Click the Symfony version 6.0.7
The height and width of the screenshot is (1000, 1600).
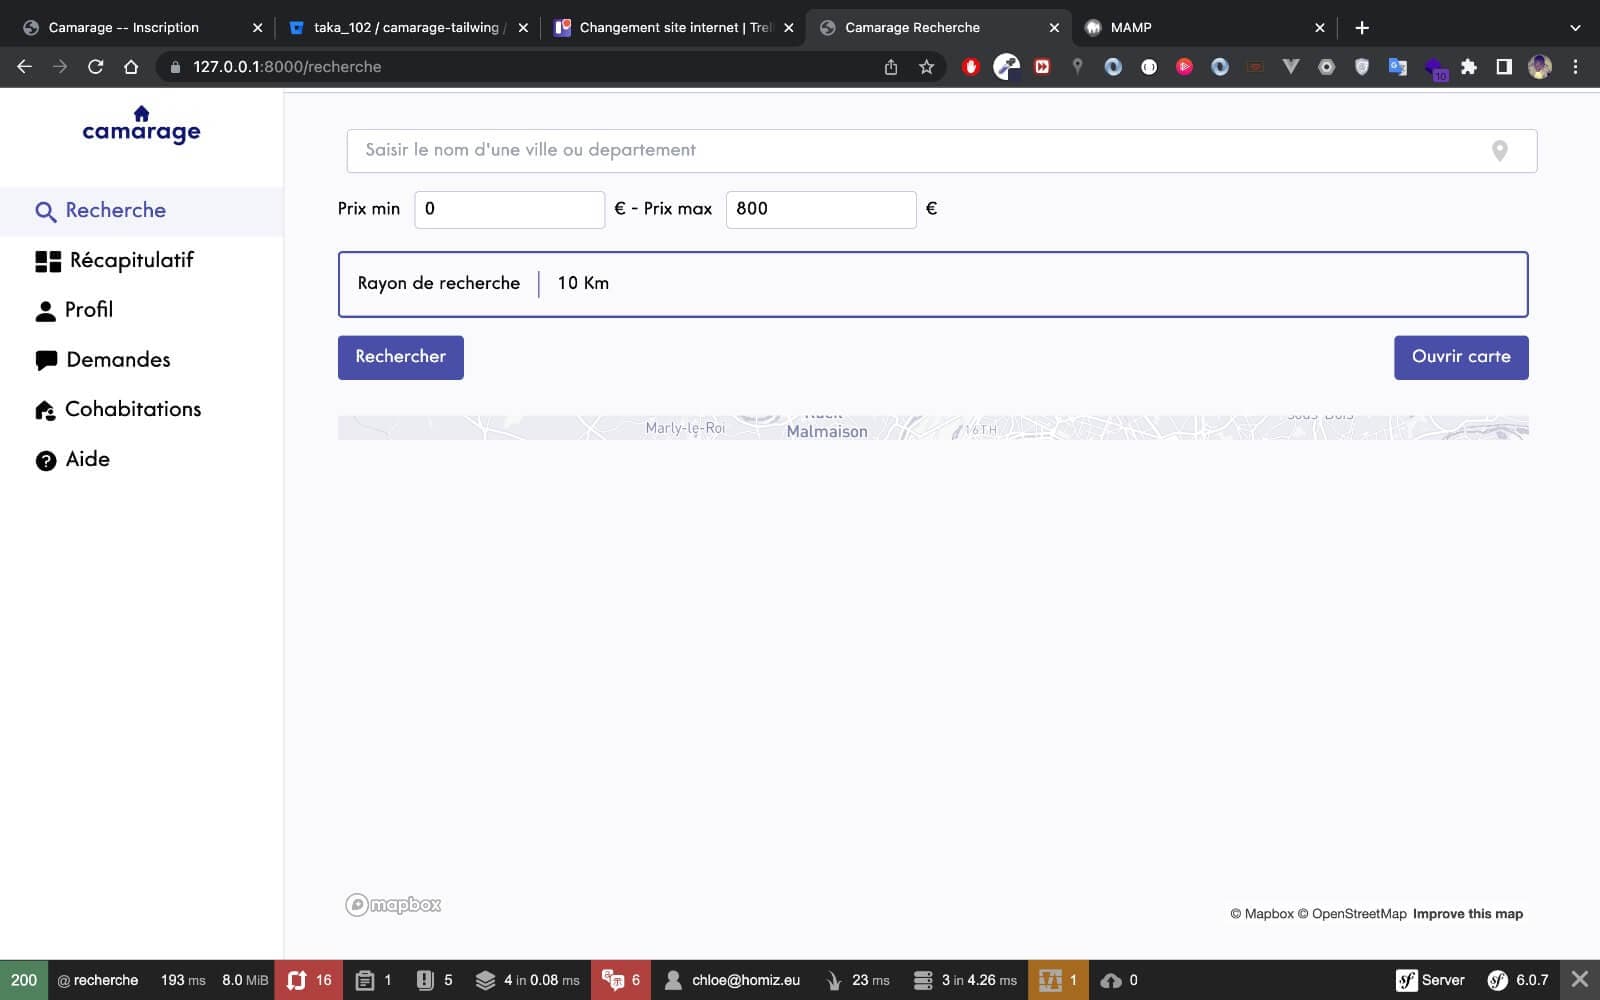(x=1517, y=980)
